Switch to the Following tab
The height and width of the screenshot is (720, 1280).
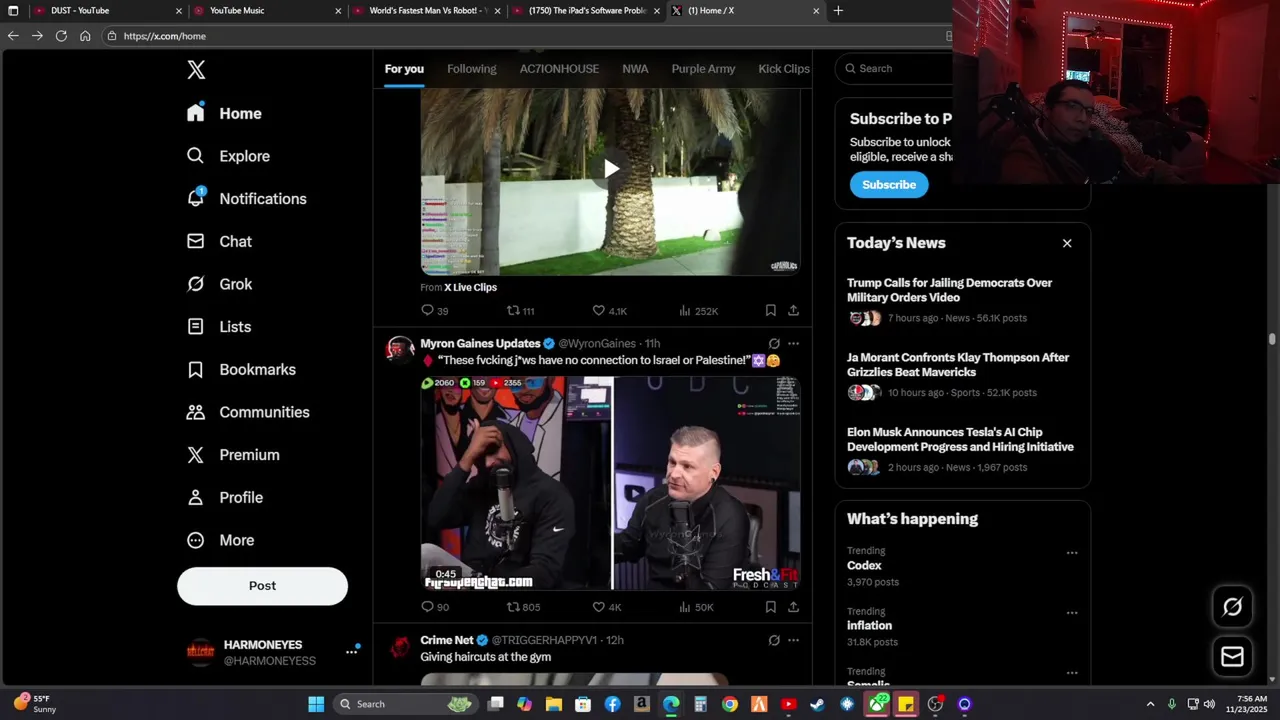pyautogui.click(x=471, y=69)
